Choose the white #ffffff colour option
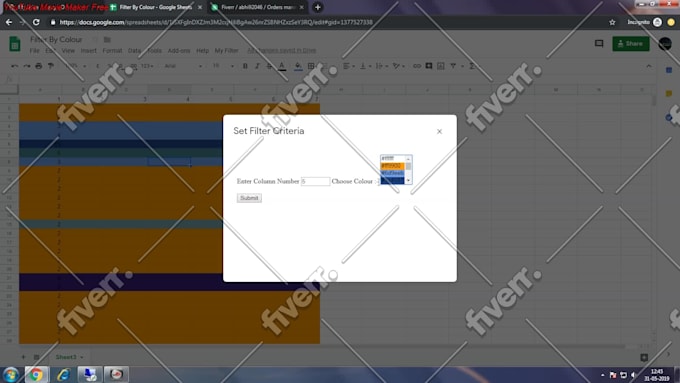The image size is (680, 383). point(392,159)
